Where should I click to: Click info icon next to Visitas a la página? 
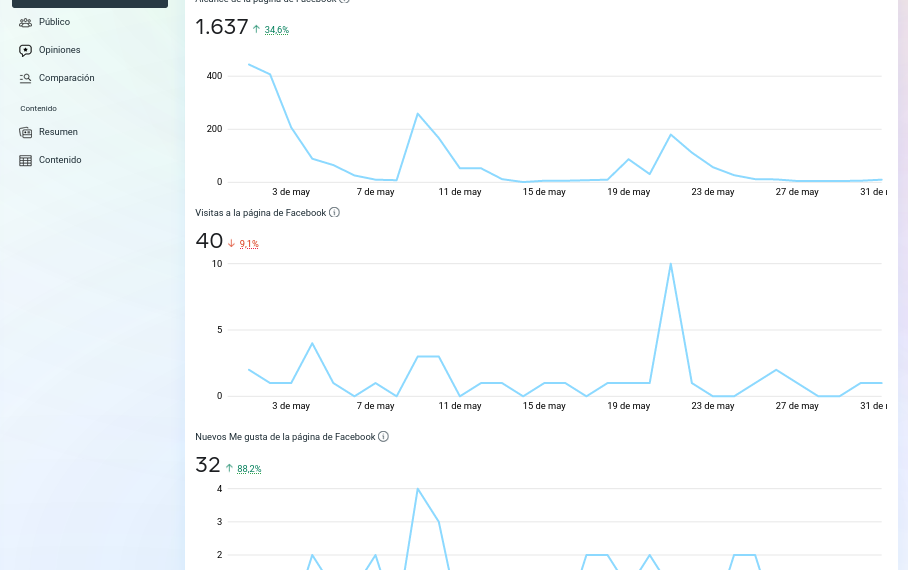coord(334,213)
